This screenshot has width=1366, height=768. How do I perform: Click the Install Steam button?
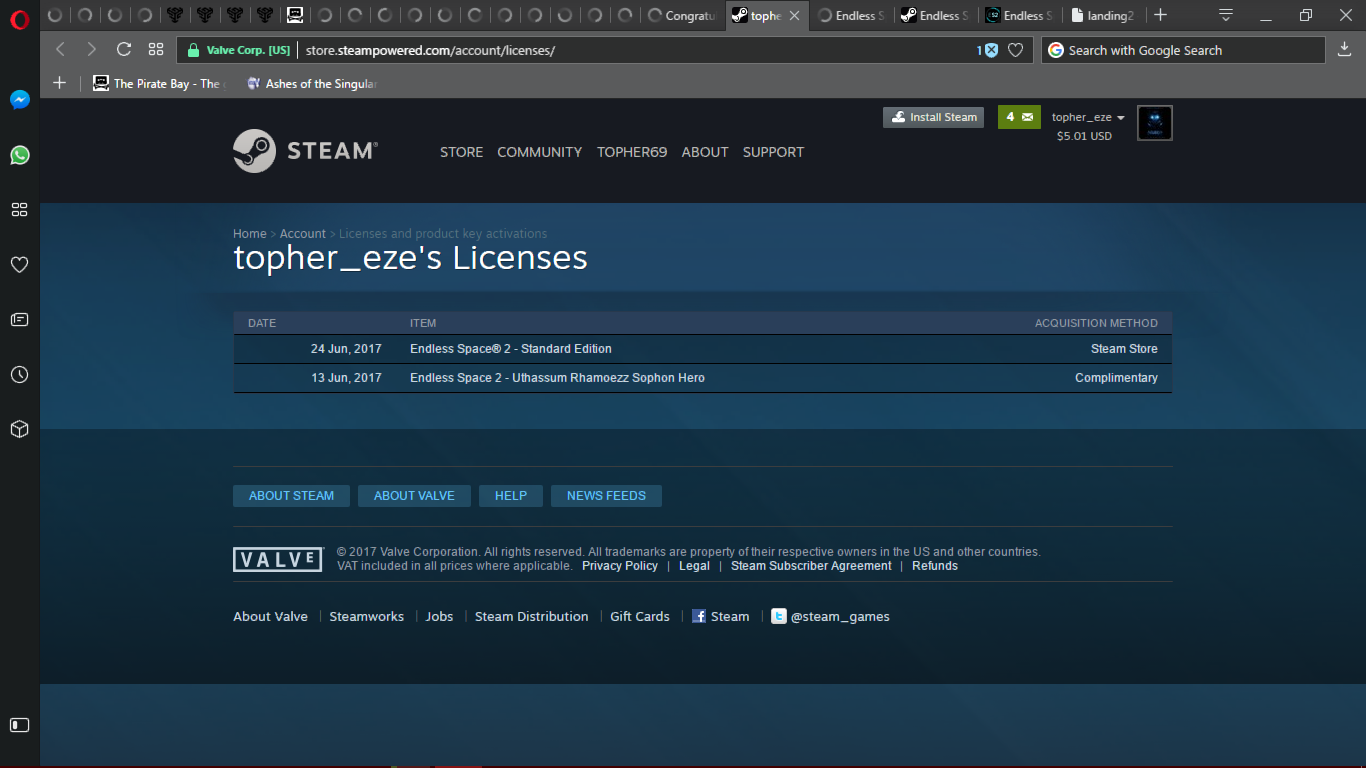(934, 117)
